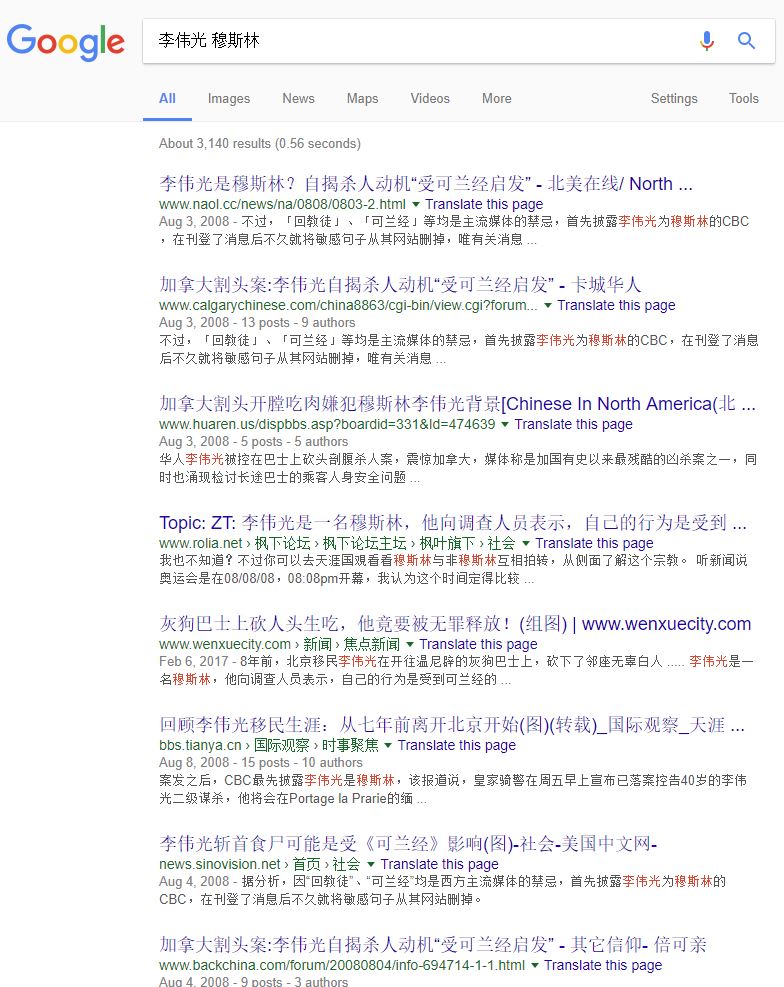Open the Maps tab

click(362, 98)
